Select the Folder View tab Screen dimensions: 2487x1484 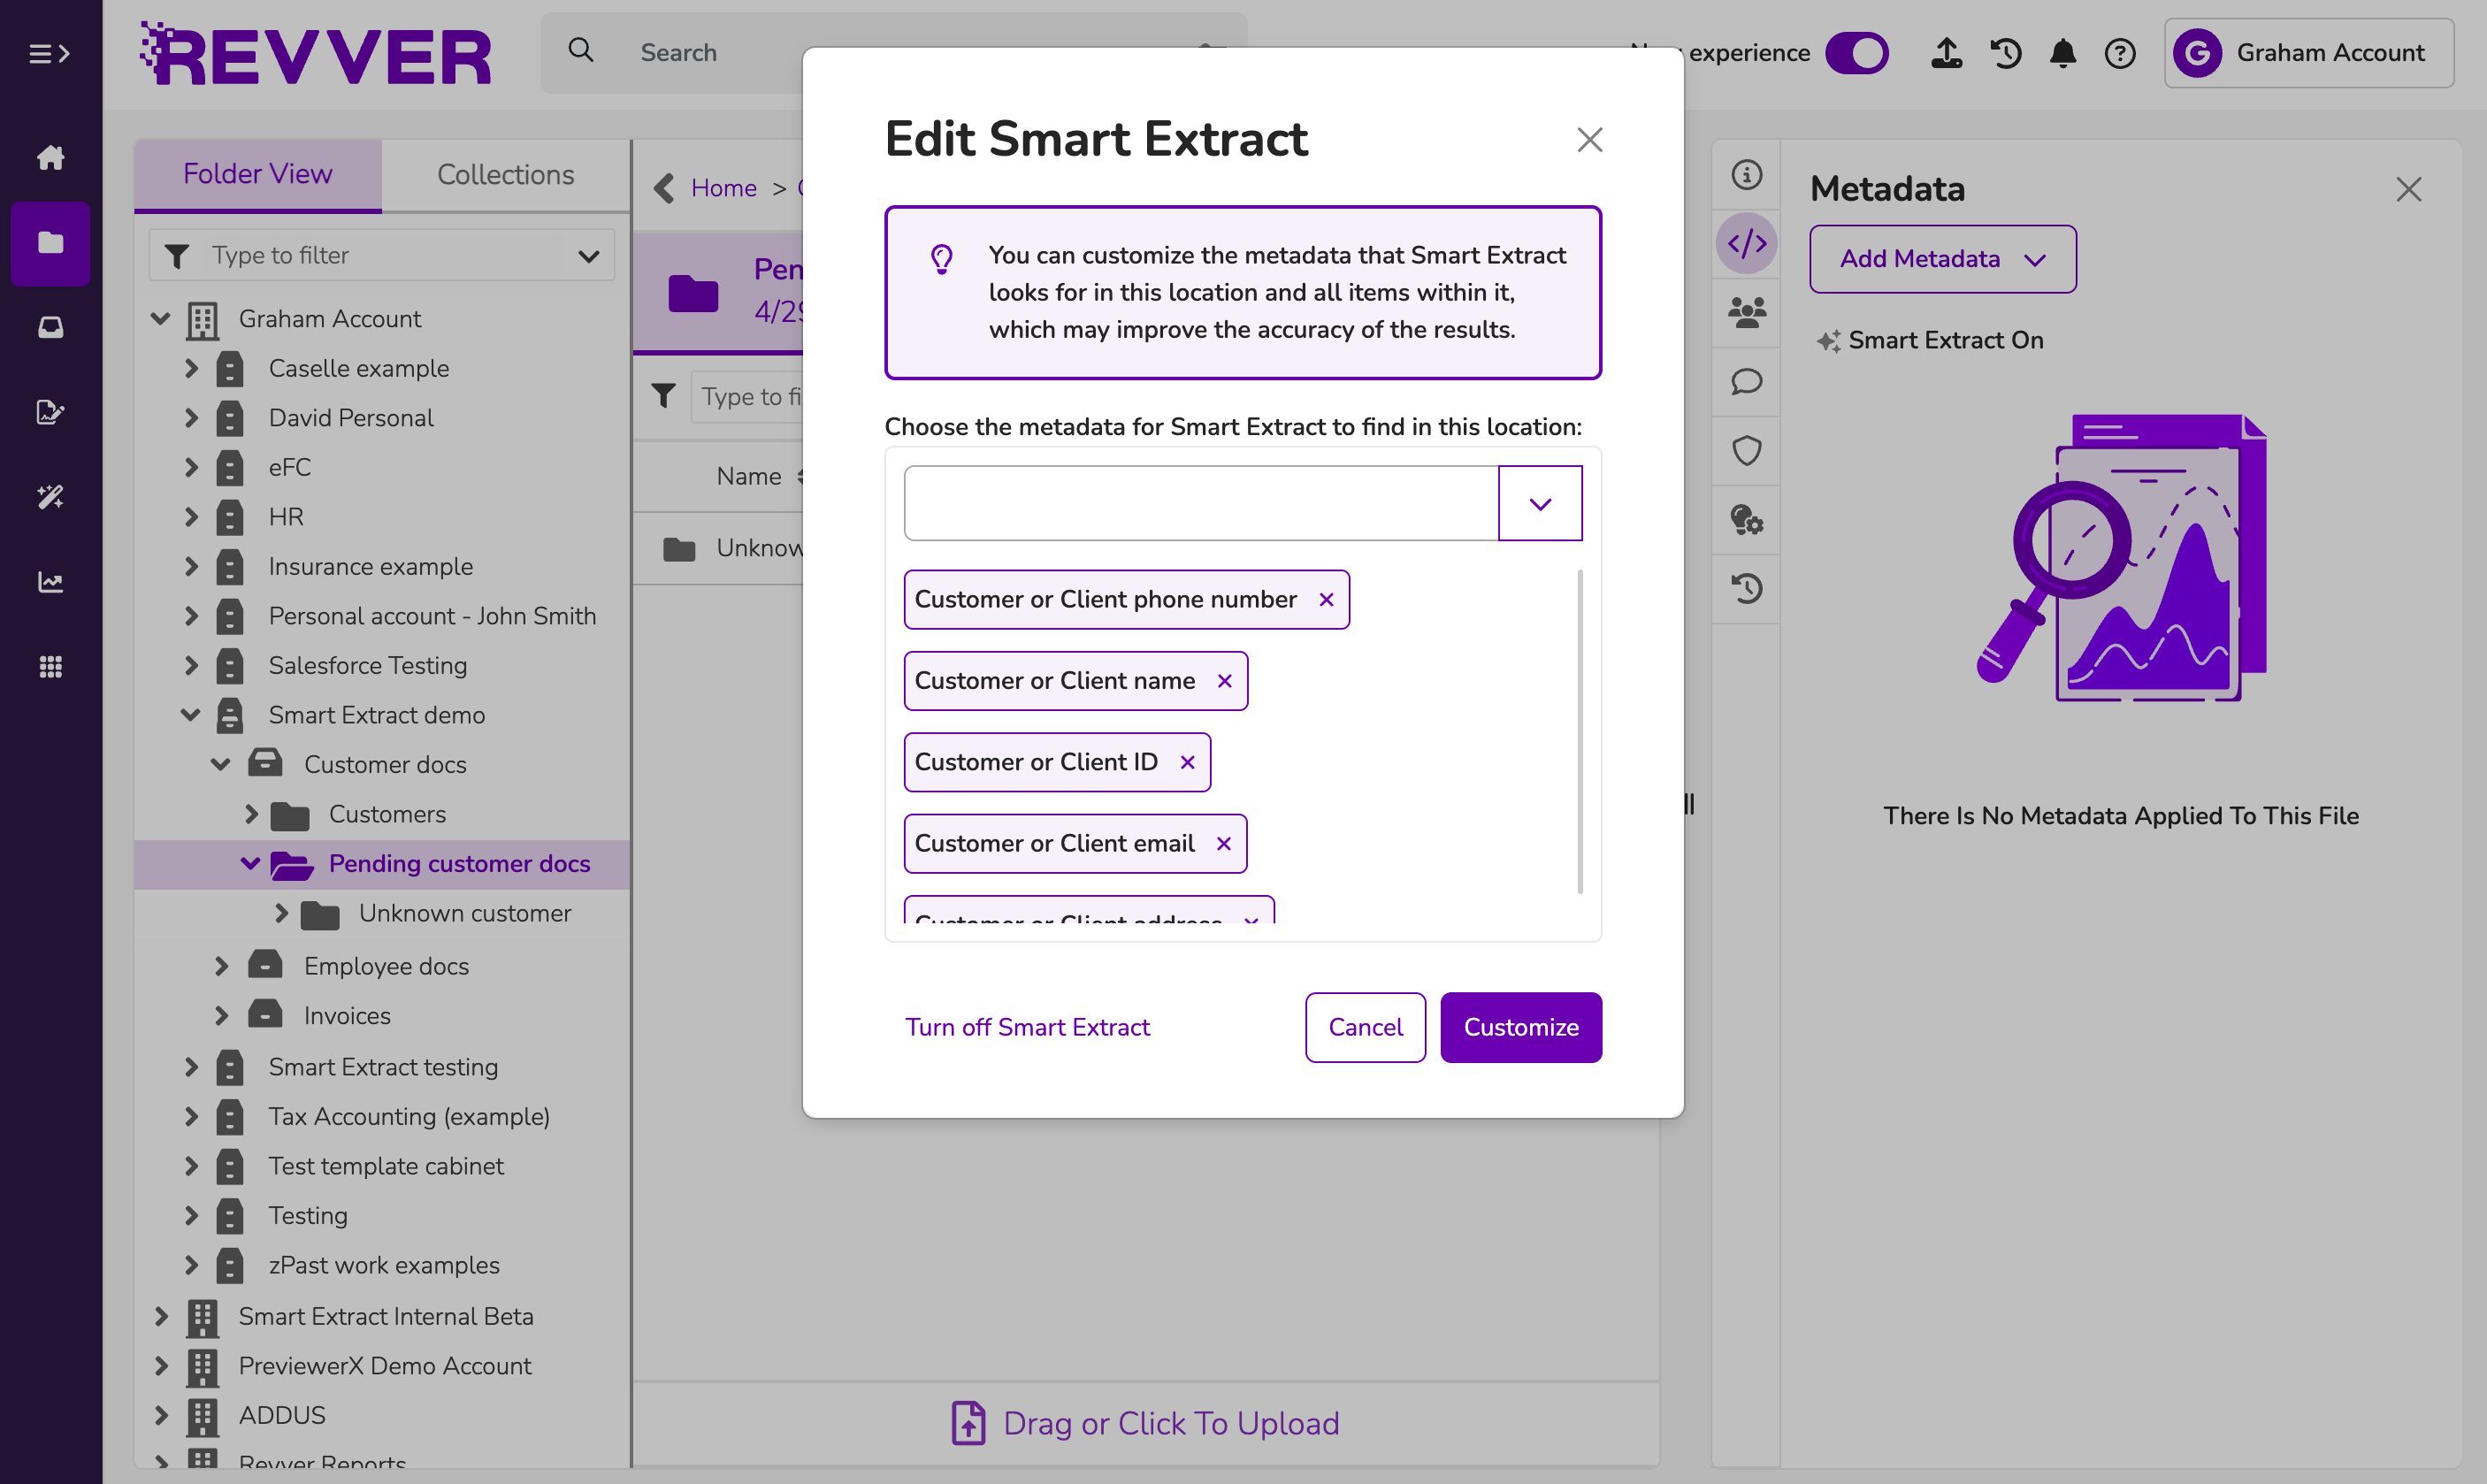pos(257,174)
